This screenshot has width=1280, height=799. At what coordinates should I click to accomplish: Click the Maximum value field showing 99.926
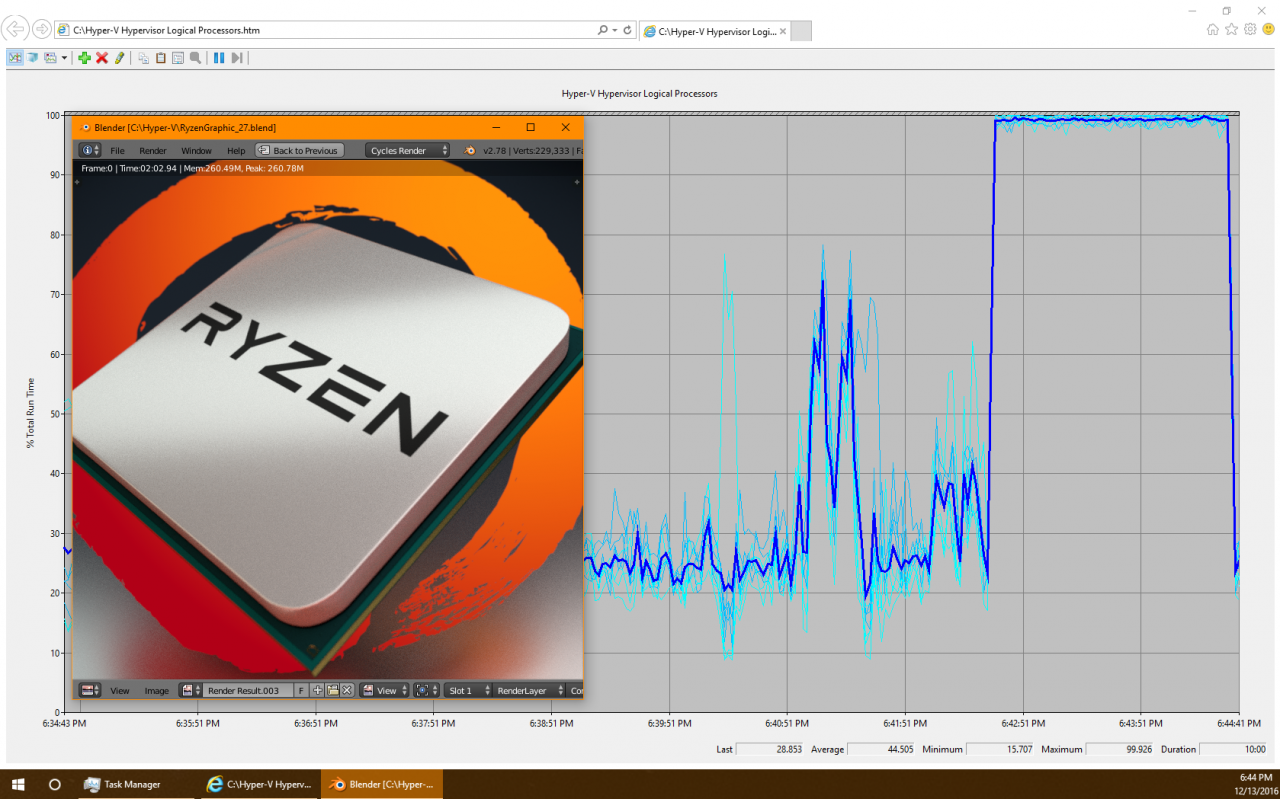click(1118, 749)
